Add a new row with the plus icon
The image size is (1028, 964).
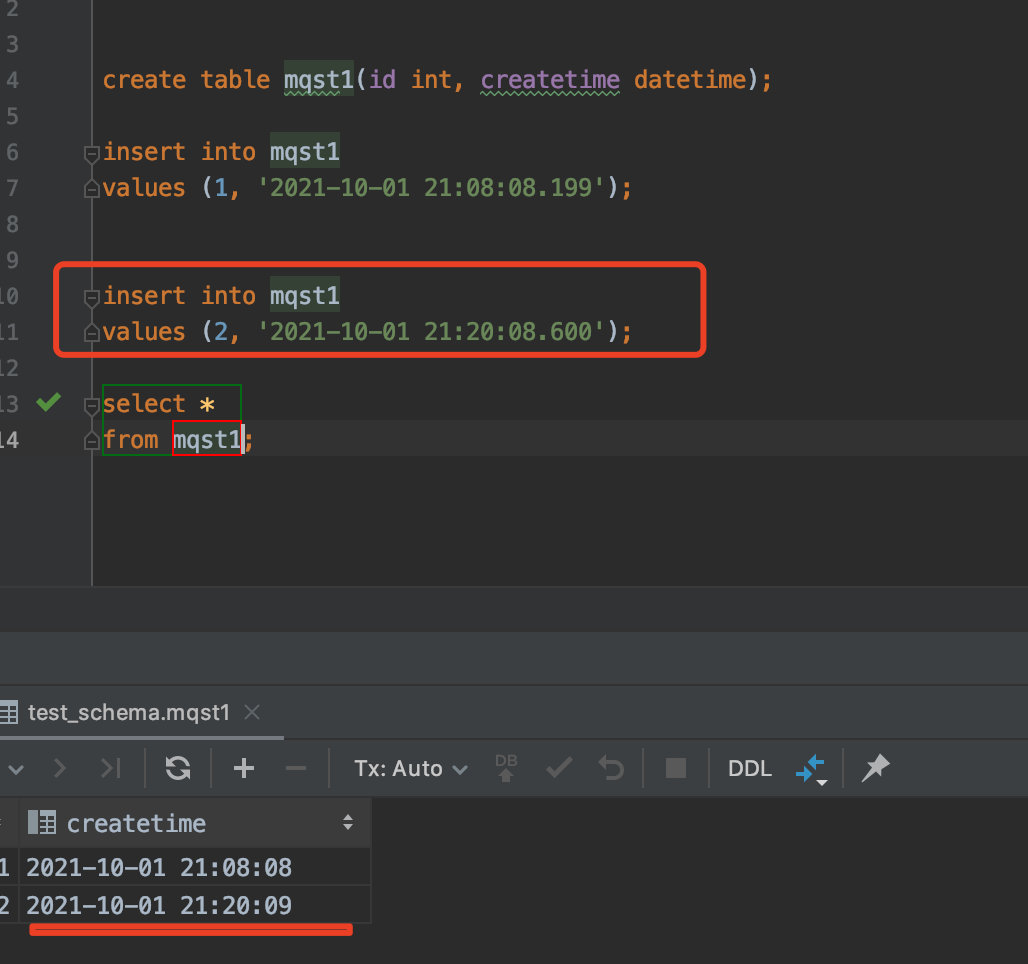243,768
